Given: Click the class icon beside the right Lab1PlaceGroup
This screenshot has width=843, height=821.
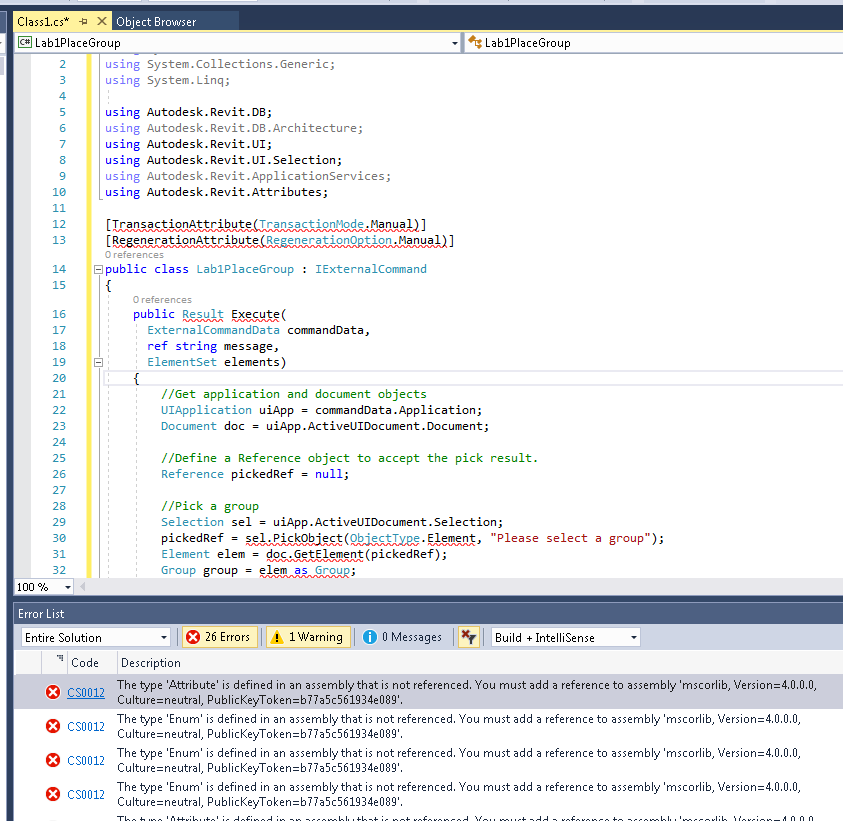Looking at the screenshot, I should click(475, 42).
